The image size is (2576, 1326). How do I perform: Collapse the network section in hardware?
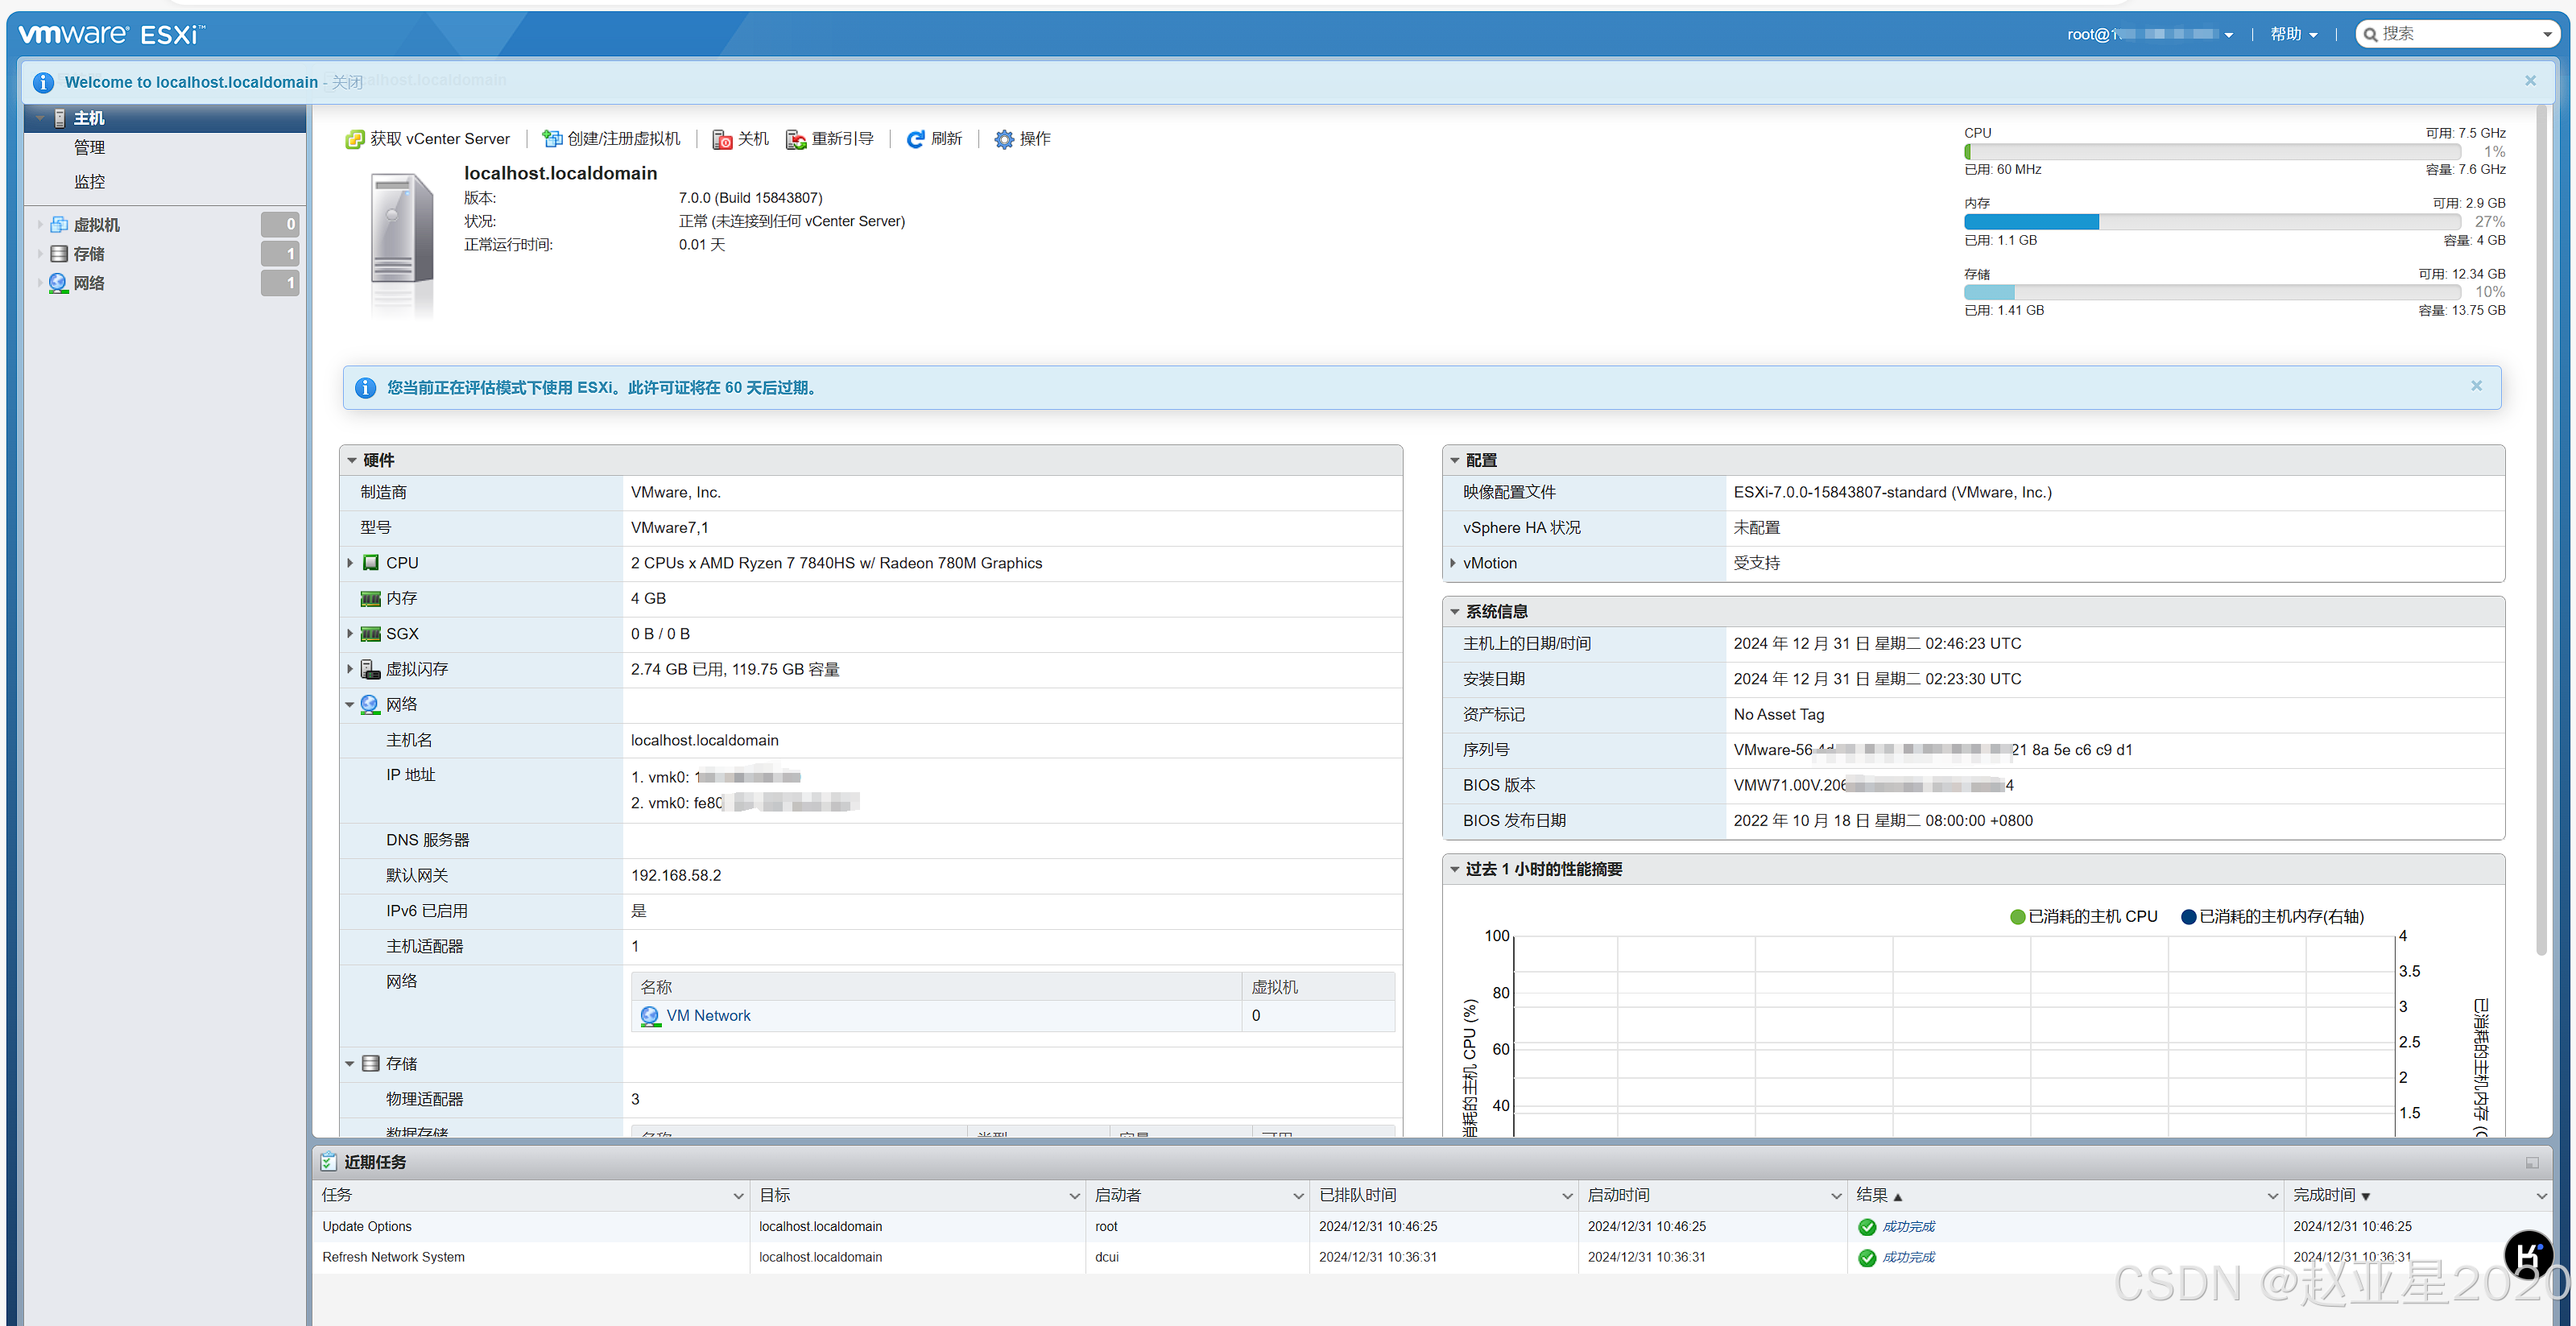tap(350, 705)
